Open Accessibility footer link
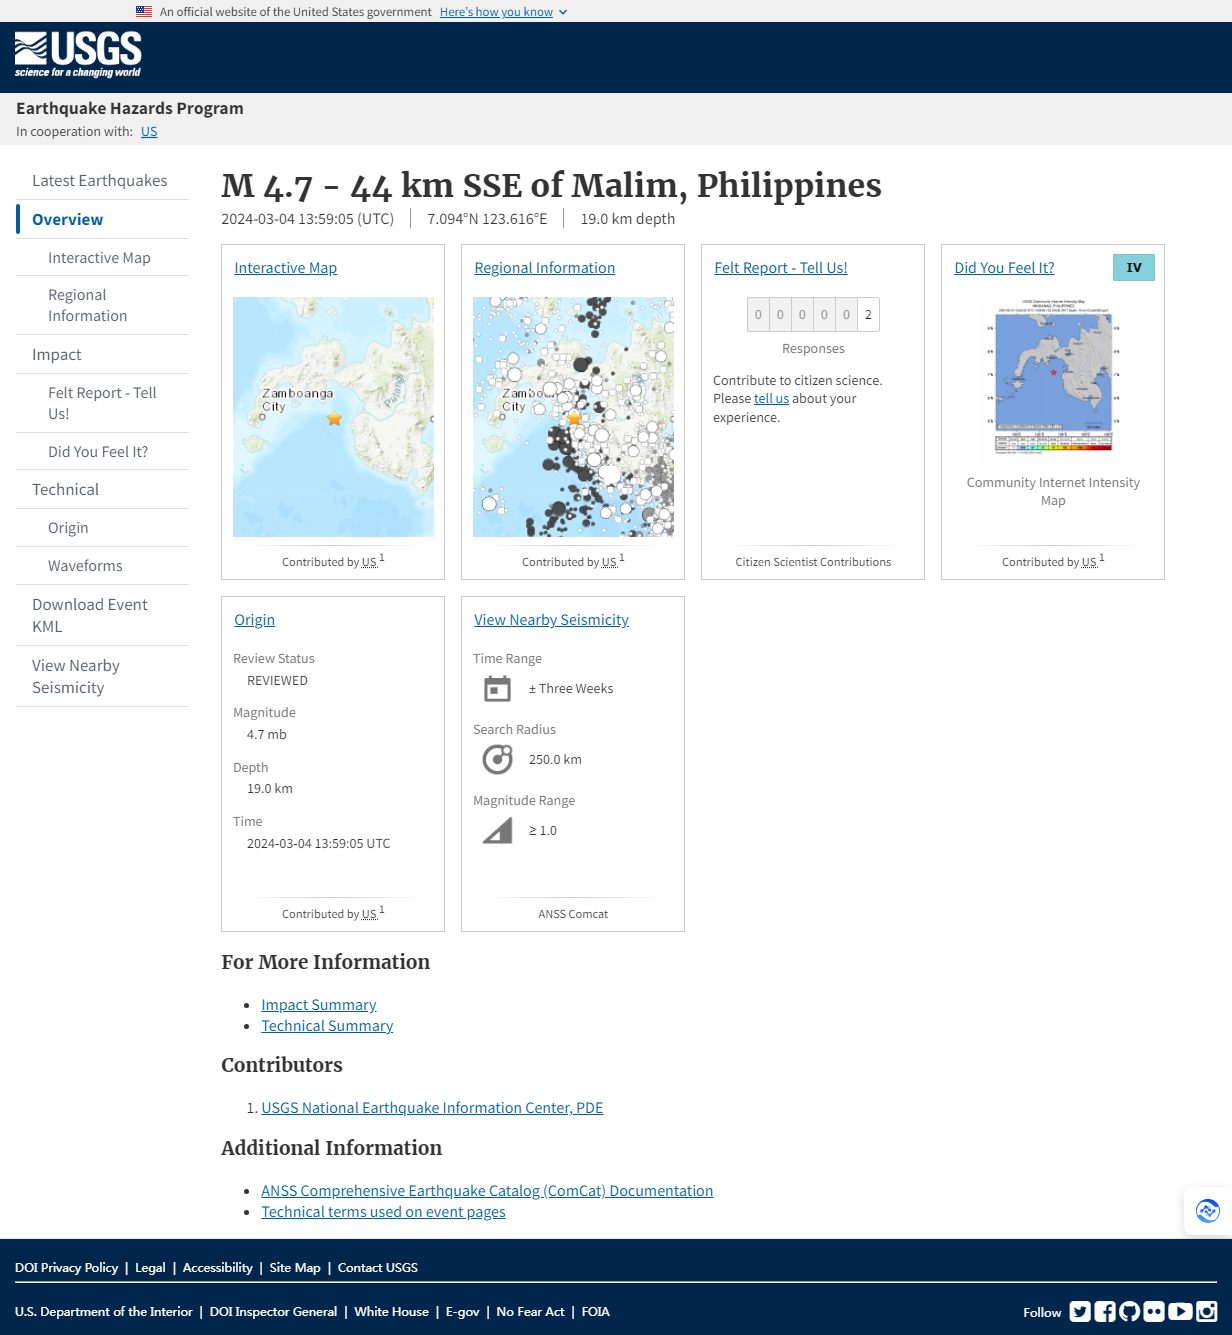The height and width of the screenshot is (1335, 1232). [x=217, y=1268]
